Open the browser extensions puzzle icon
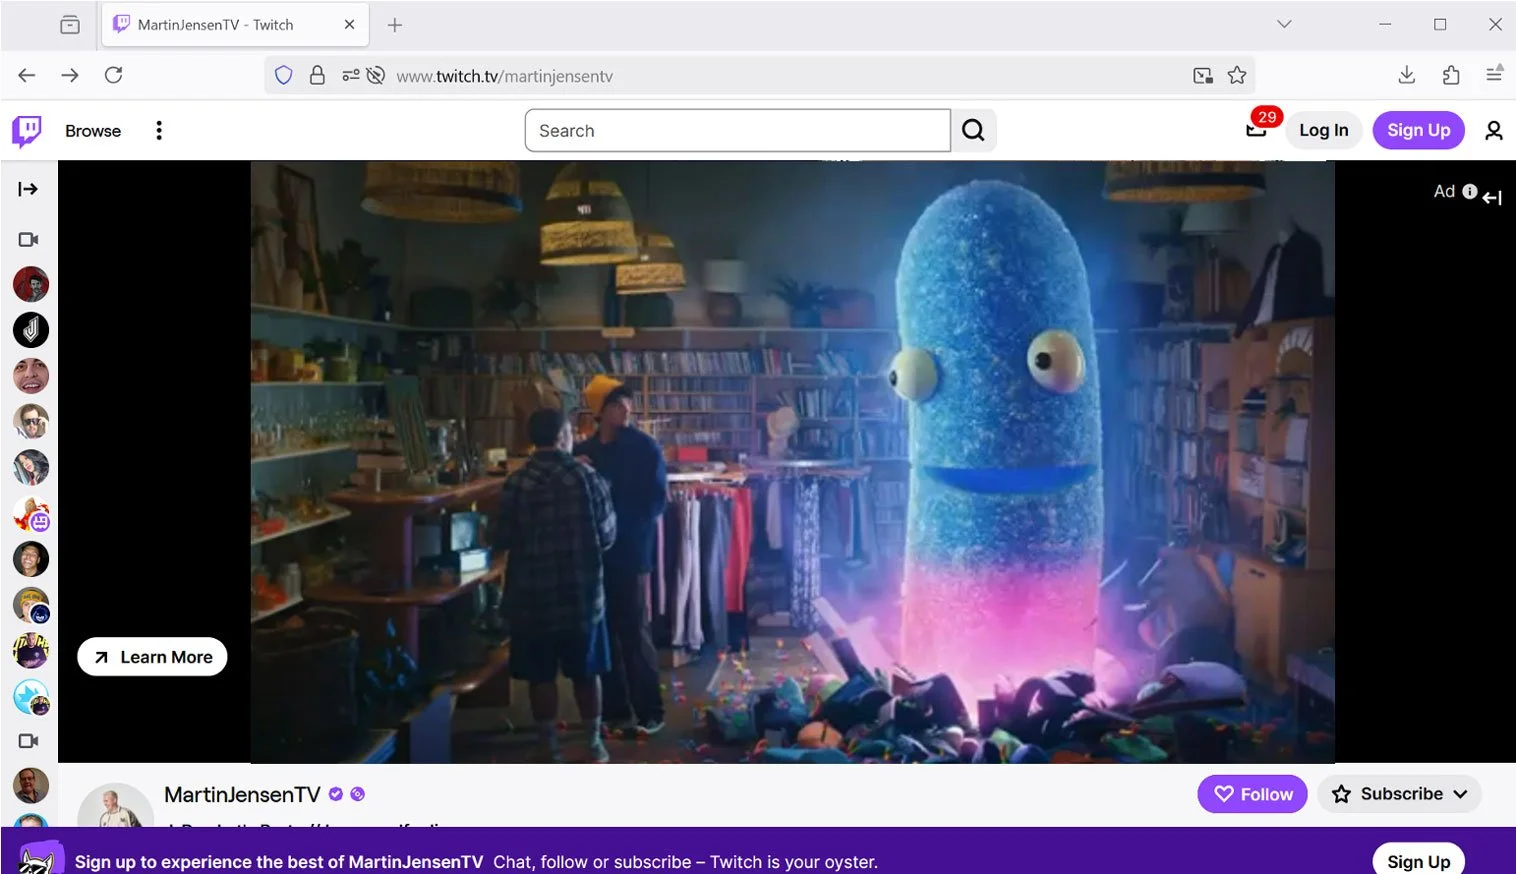 (x=1451, y=75)
